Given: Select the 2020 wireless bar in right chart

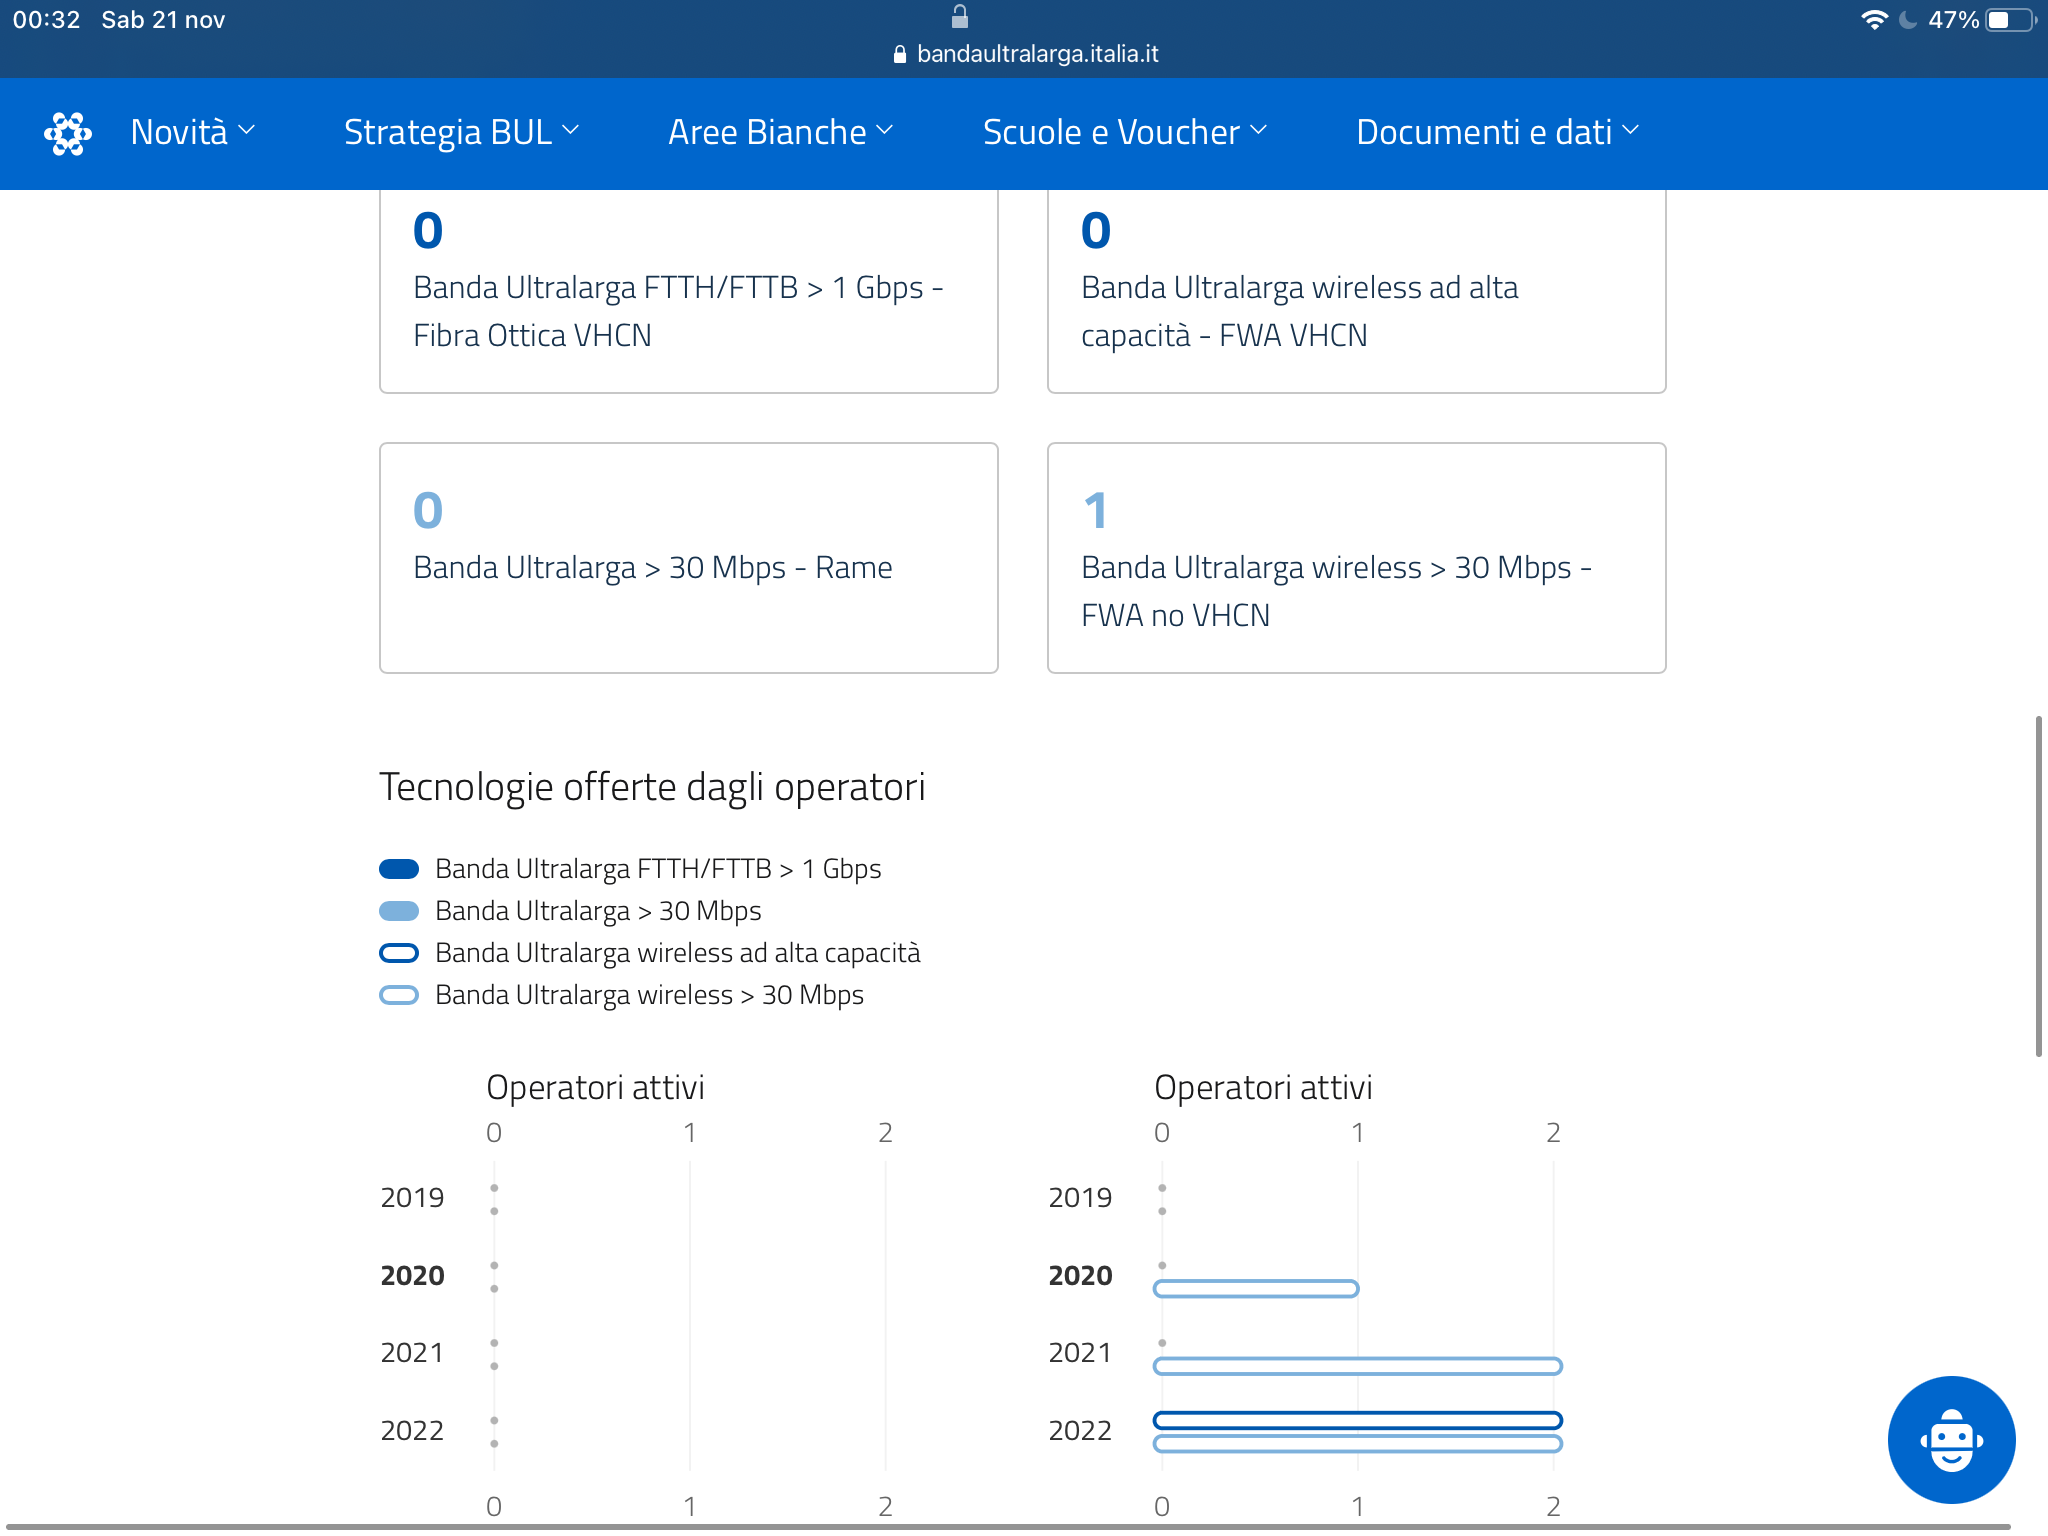Looking at the screenshot, I should pyautogui.click(x=1256, y=1289).
